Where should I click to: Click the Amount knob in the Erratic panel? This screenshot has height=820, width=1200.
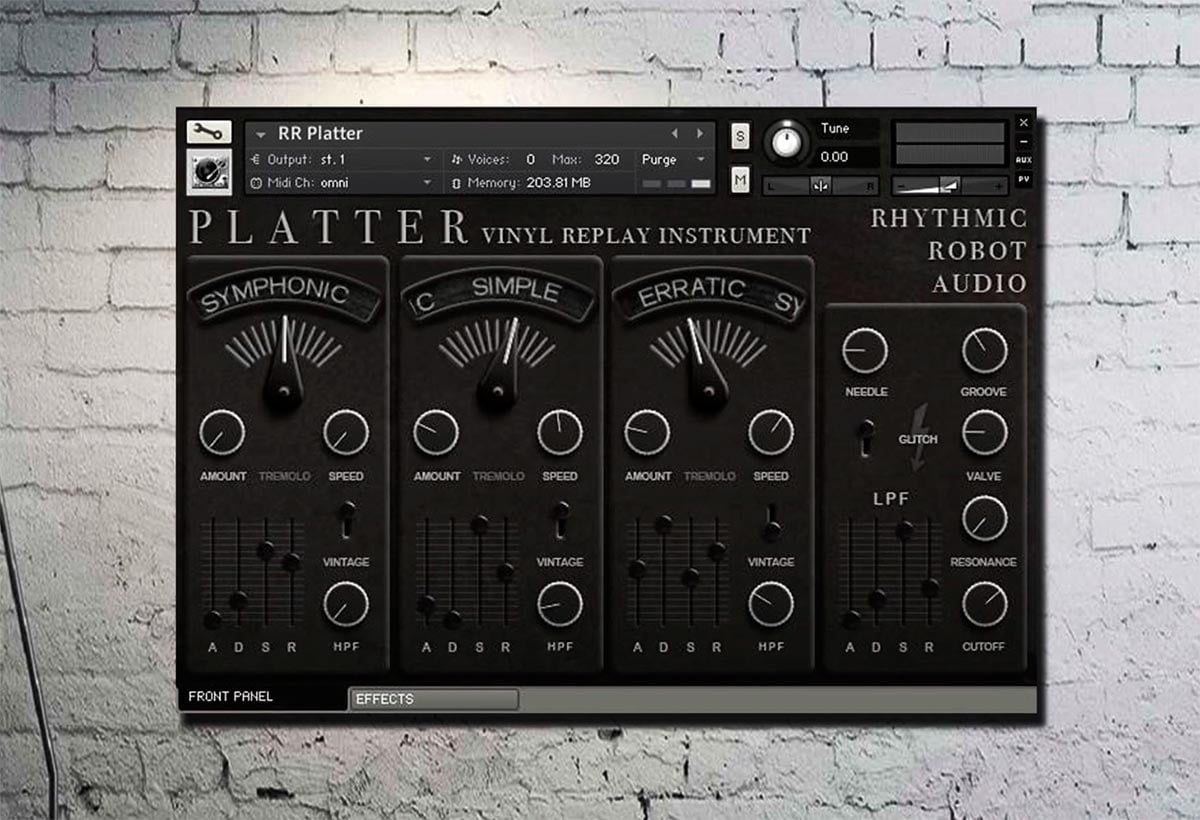click(x=647, y=433)
